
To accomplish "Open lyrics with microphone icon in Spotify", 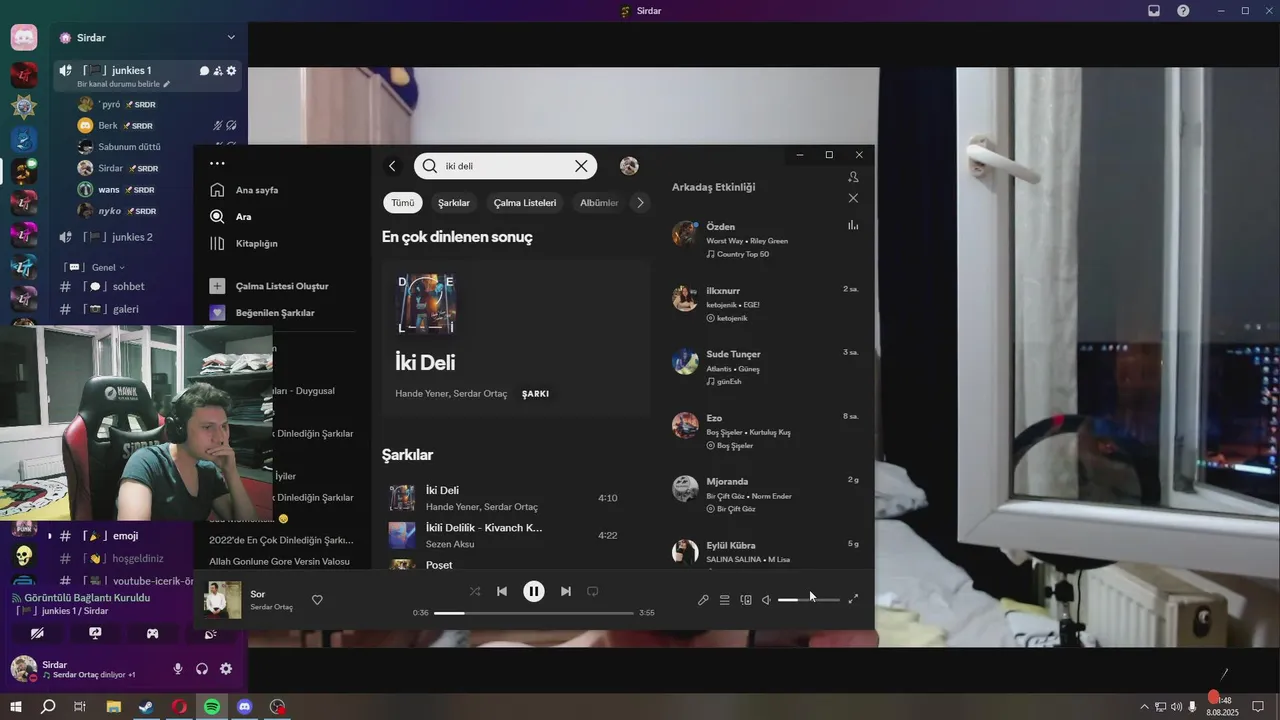I will [x=703, y=600].
